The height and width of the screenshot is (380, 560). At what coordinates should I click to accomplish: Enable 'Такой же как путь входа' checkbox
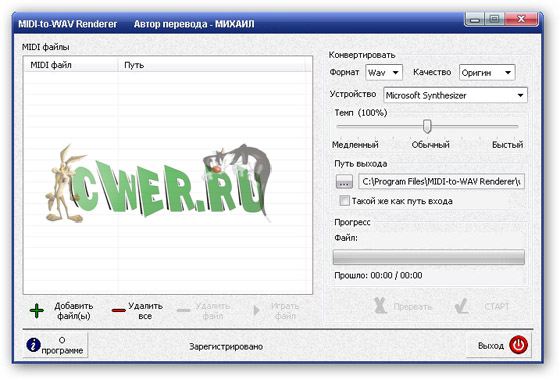pyautogui.click(x=344, y=200)
